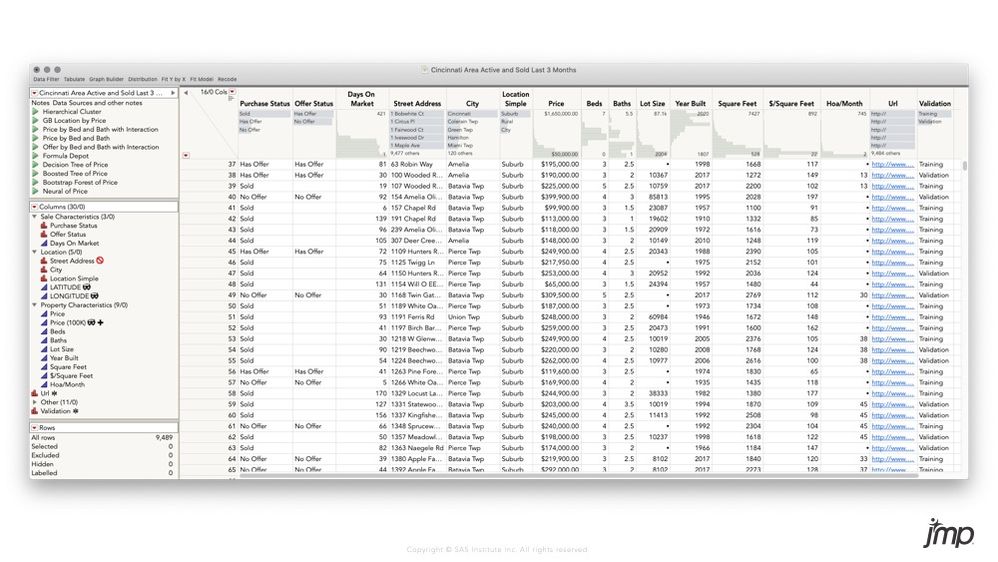This screenshot has height=562, width=998.
Task: Click continuous icon beside Hoa/Month in columns panel
Action: pyautogui.click(x=44, y=384)
